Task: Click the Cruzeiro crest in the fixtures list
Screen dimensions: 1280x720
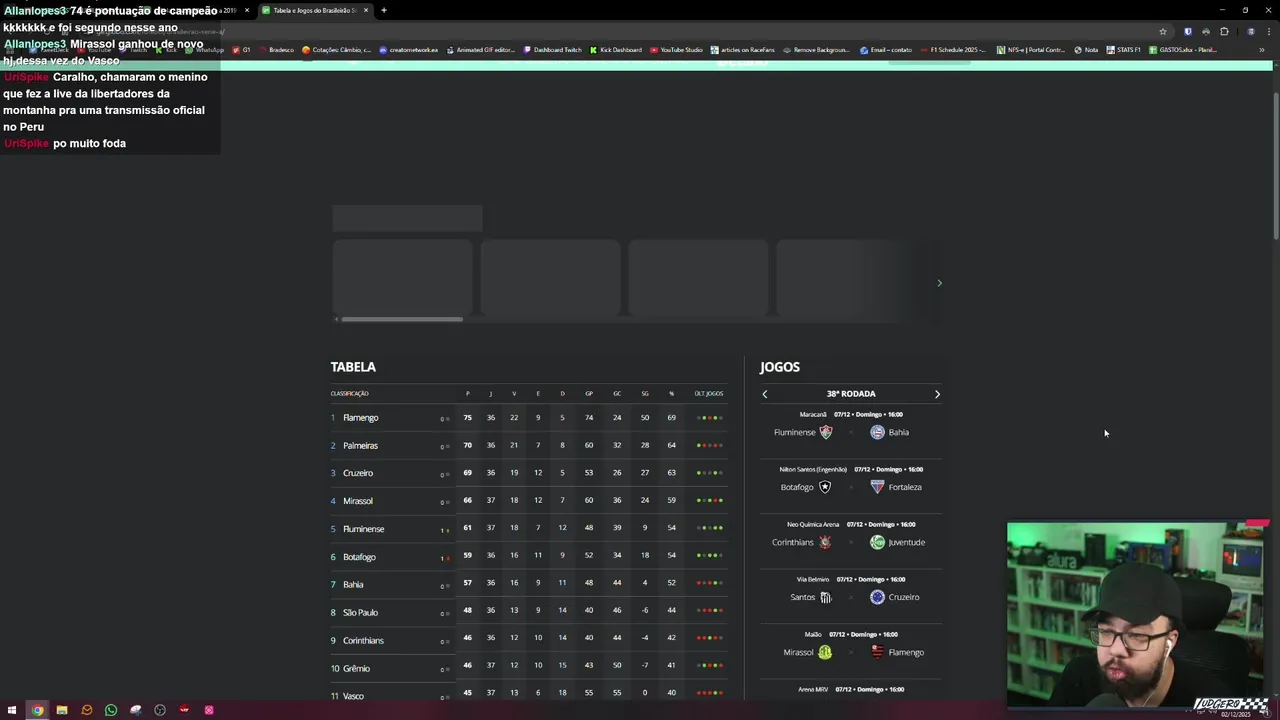Action: coord(877,597)
